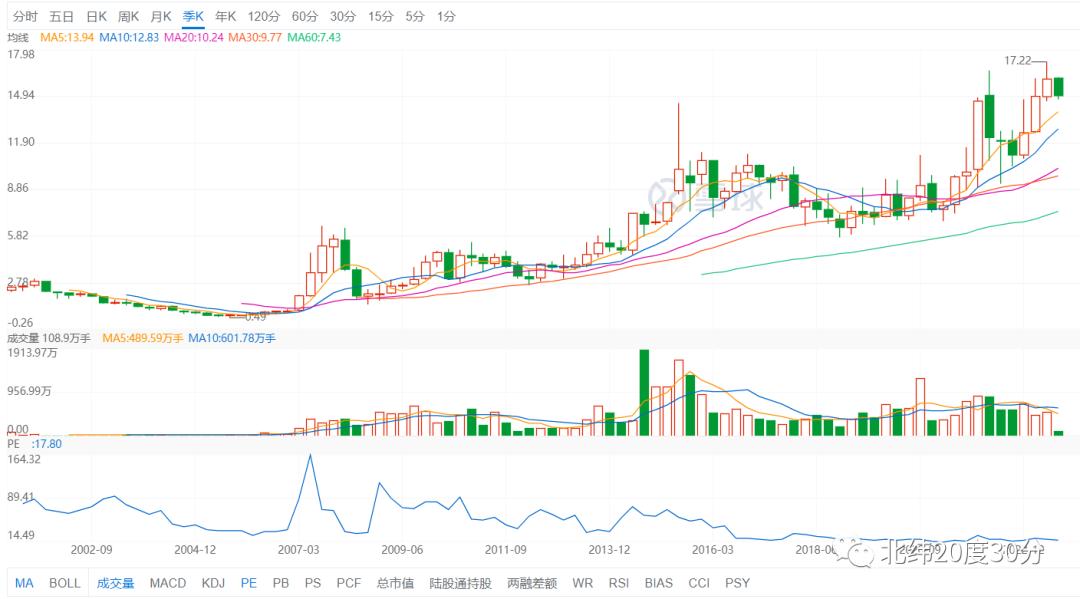This screenshot has height=599, width=1080.
Task: Click the 均线 moving average label
Action: click(18, 37)
